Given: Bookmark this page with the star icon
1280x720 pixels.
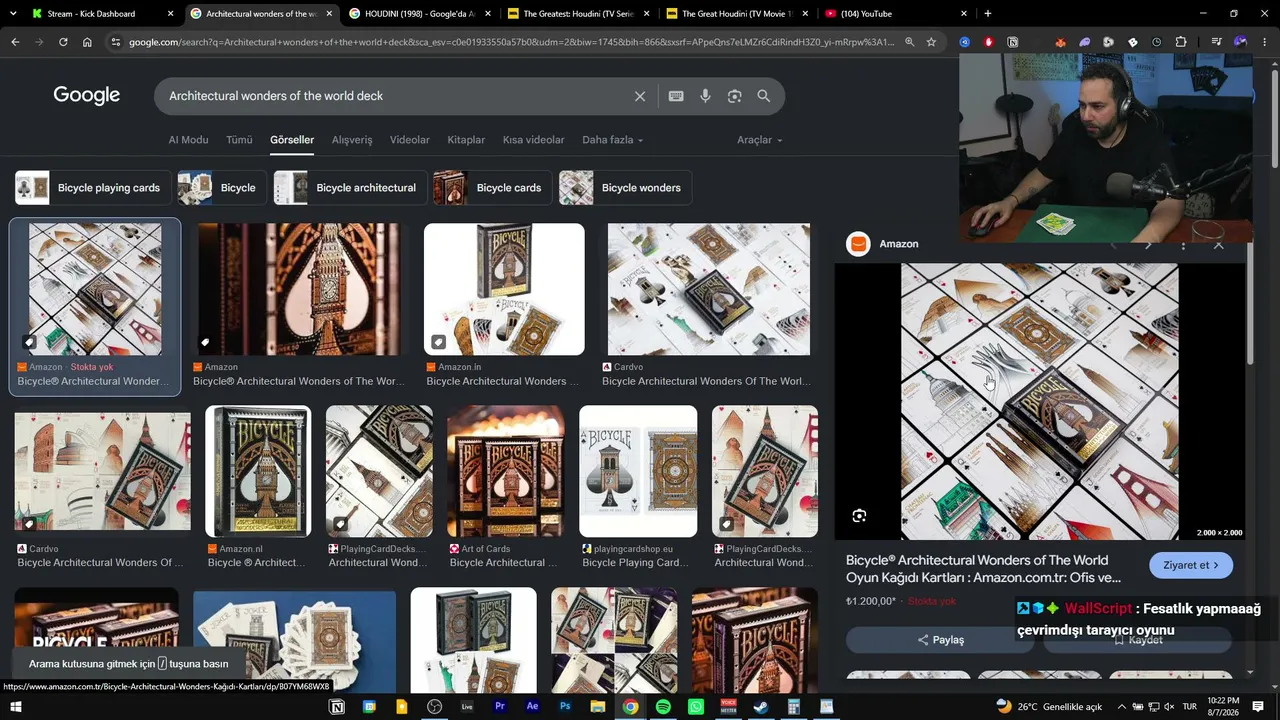Looking at the screenshot, I should point(931,42).
